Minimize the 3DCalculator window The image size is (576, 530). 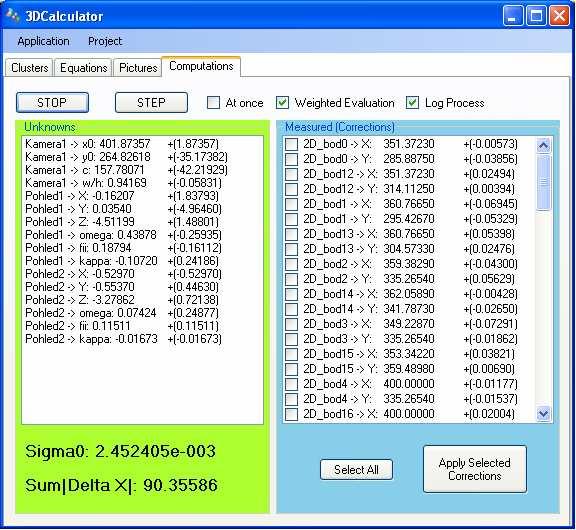pos(513,16)
